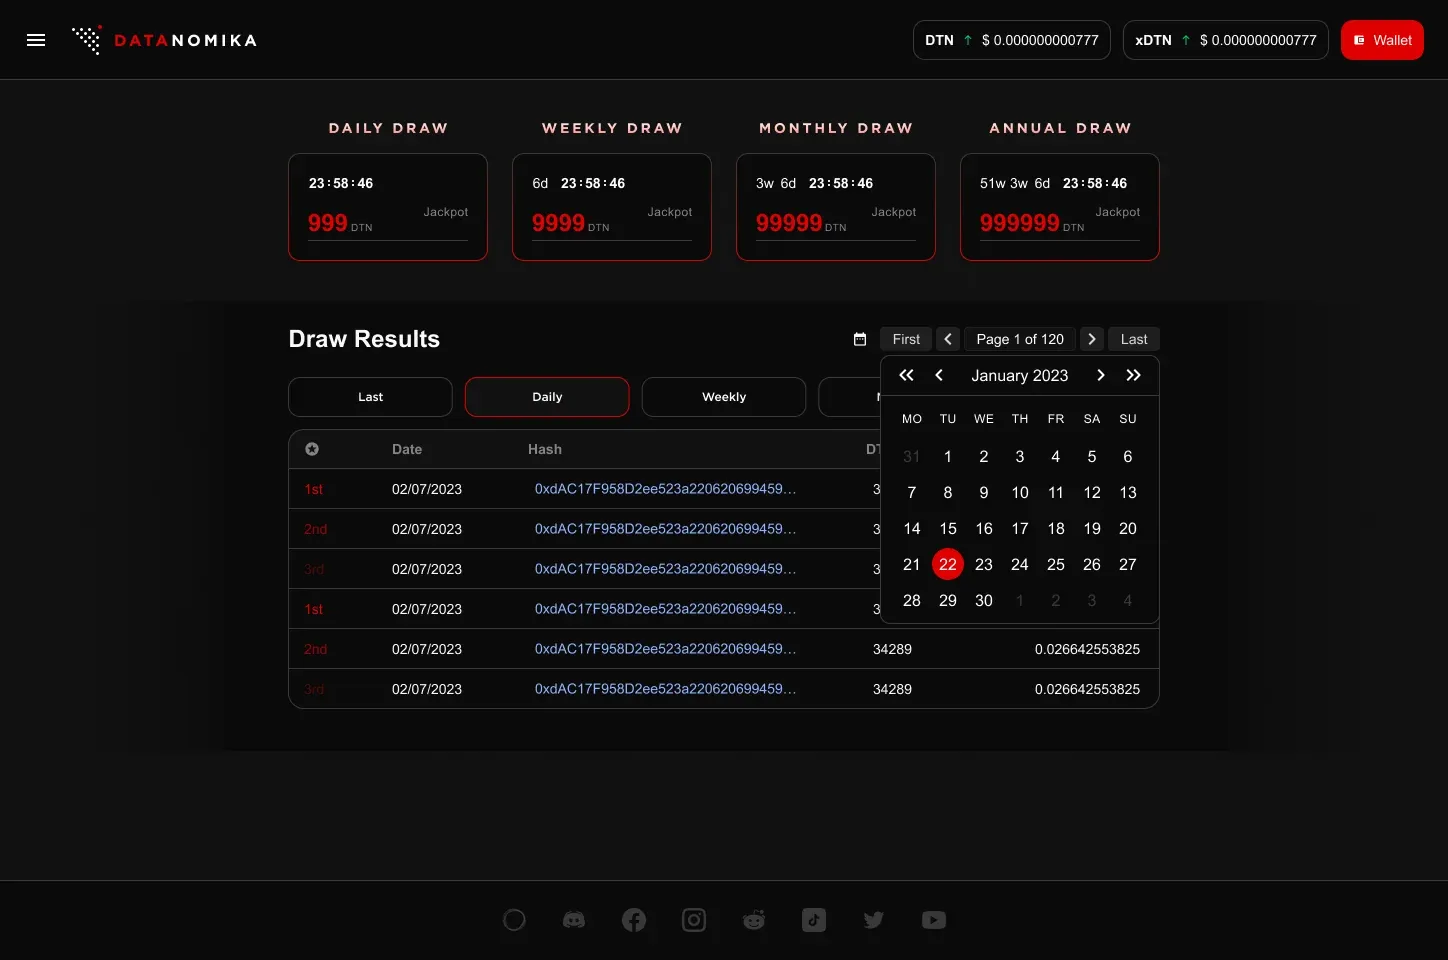Select January 22 in the calendar

pyautogui.click(x=948, y=564)
